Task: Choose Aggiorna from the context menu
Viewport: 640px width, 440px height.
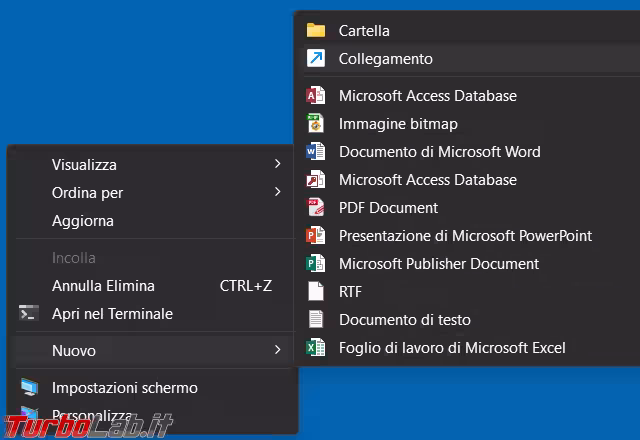Action: pos(83,221)
